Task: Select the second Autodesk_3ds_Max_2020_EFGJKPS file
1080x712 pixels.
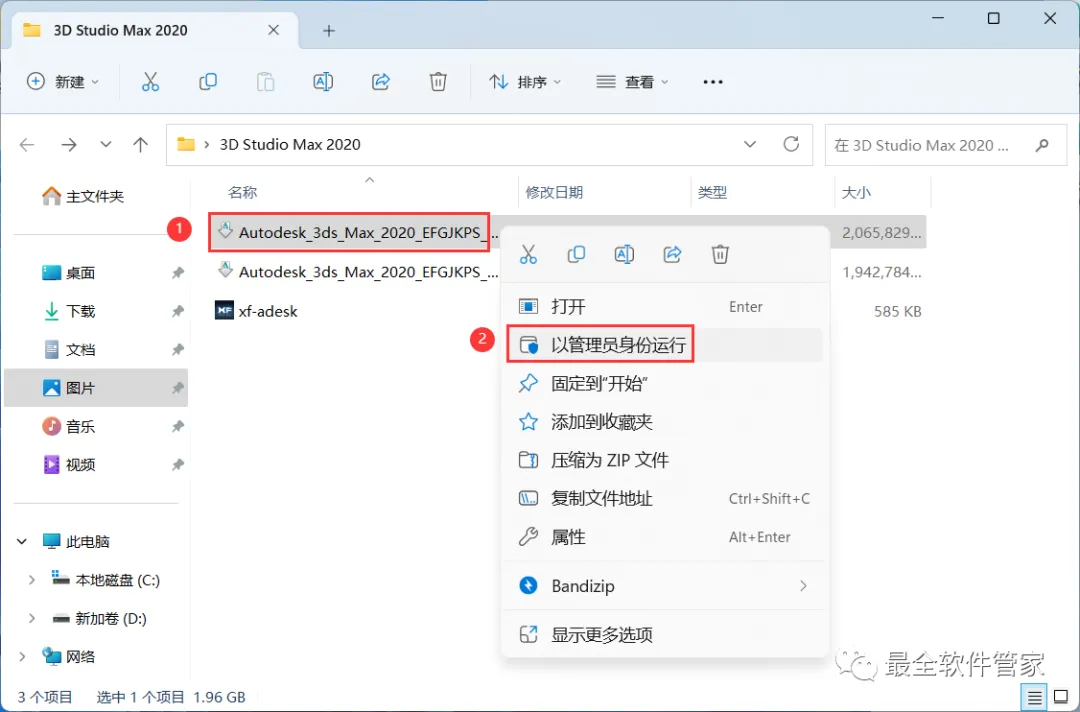Action: click(357, 272)
